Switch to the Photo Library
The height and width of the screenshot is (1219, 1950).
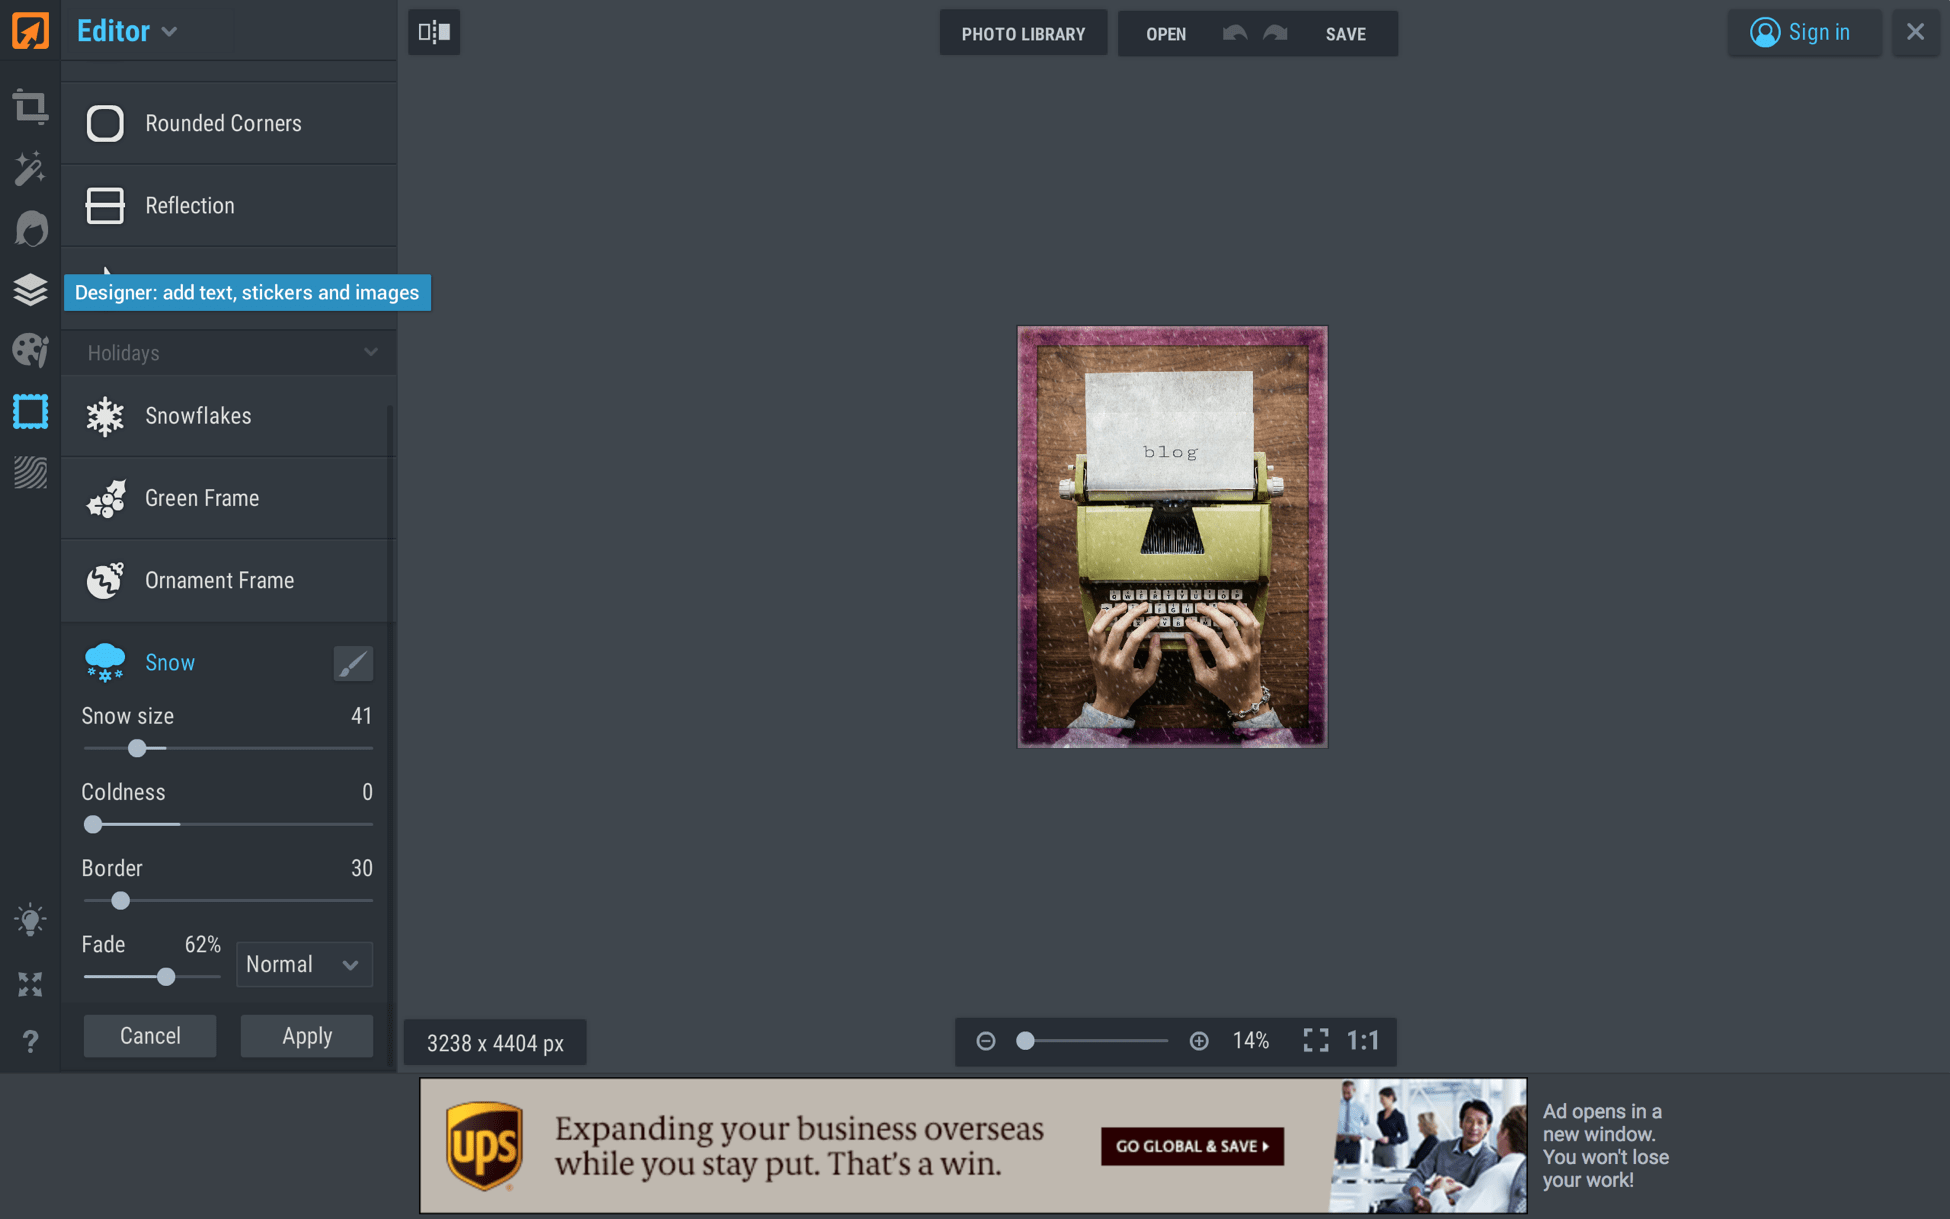coord(1023,33)
